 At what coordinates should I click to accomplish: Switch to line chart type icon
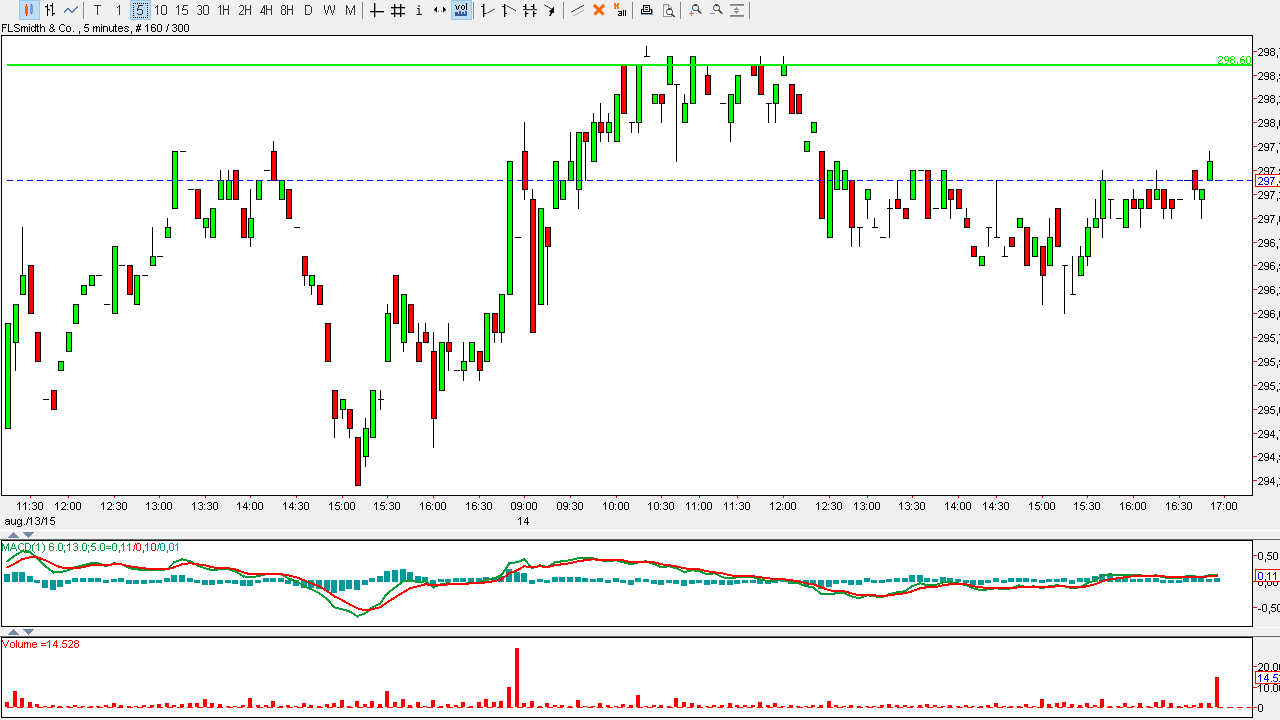point(71,10)
